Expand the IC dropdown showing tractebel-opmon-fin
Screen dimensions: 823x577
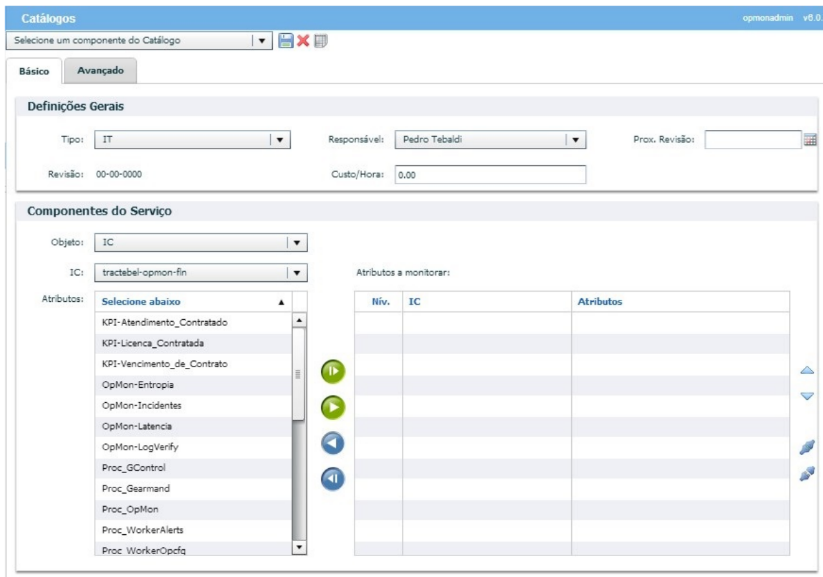(x=296, y=273)
